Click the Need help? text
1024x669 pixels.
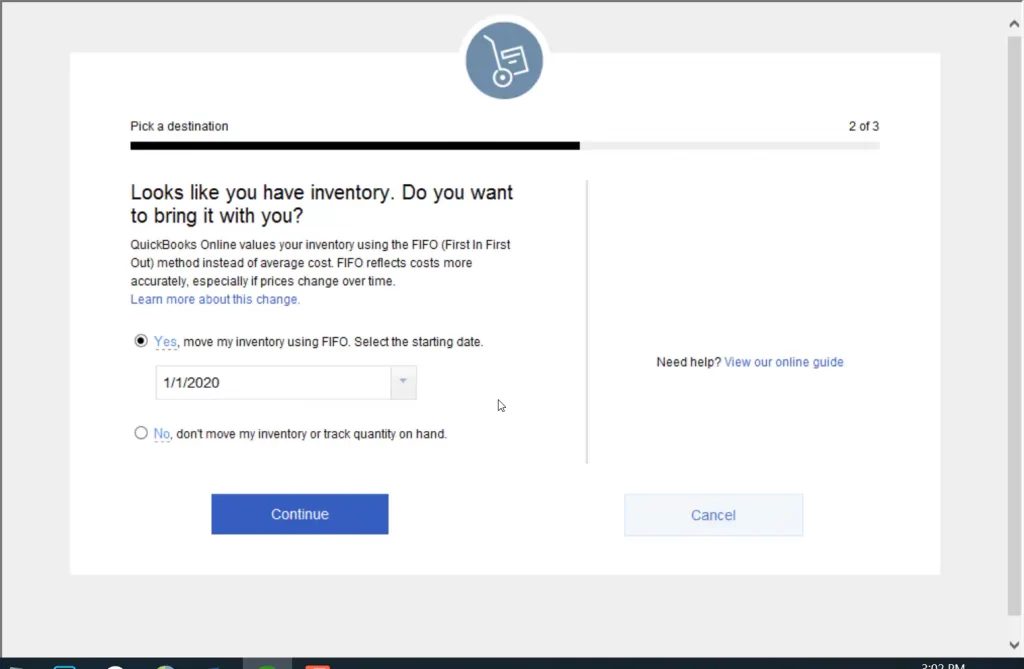pos(688,362)
